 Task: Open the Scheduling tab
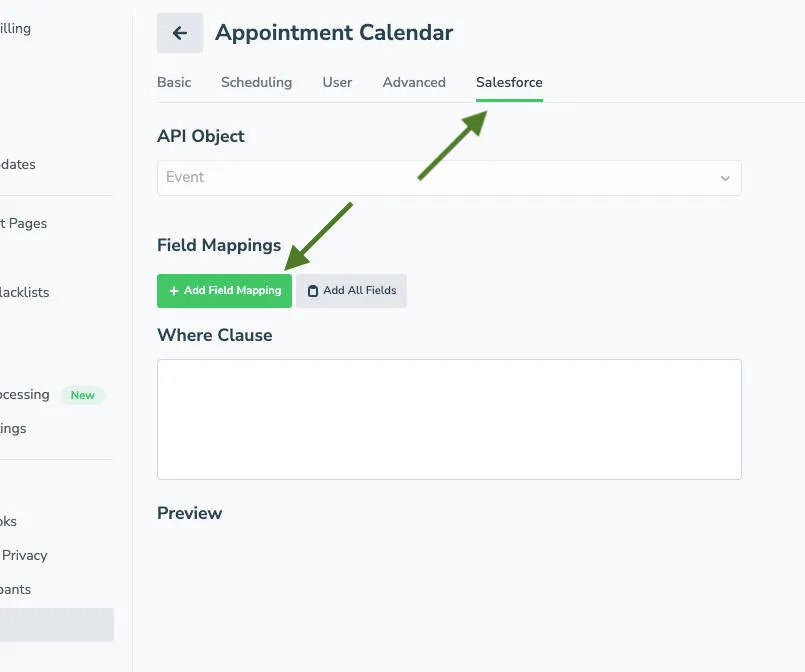click(256, 82)
